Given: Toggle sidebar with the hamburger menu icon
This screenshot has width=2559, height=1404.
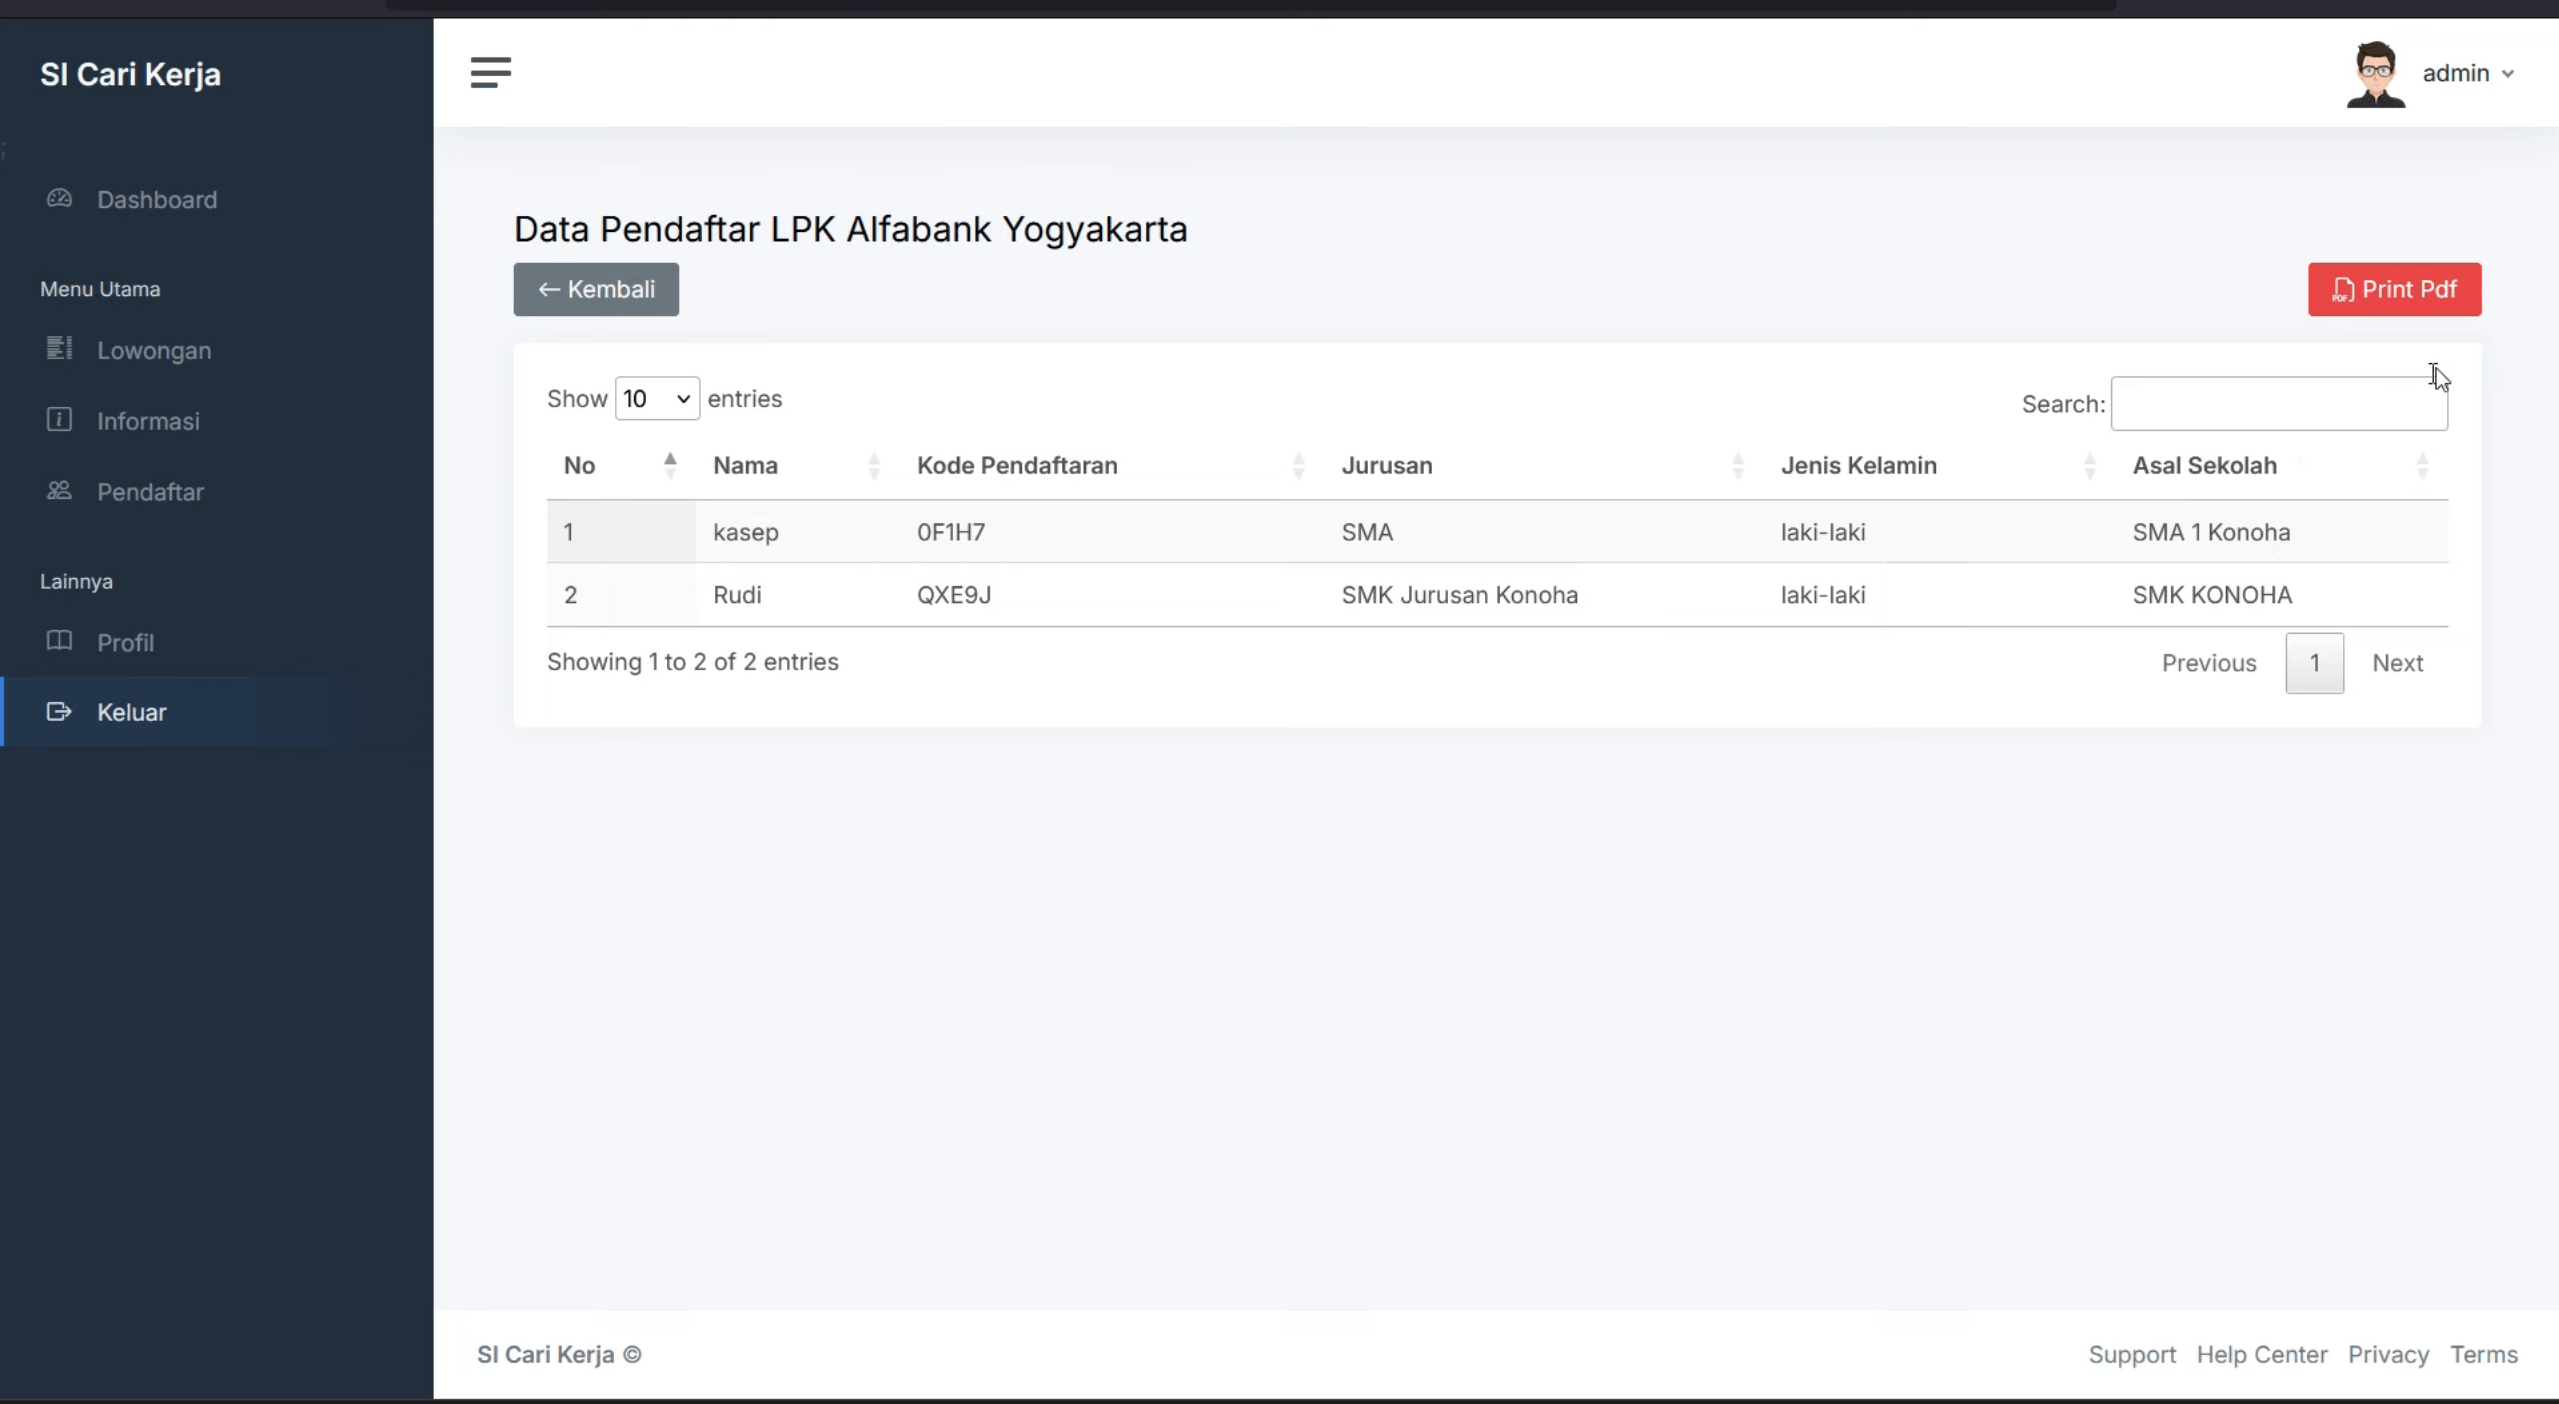Looking at the screenshot, I should [x=490, y=73].
